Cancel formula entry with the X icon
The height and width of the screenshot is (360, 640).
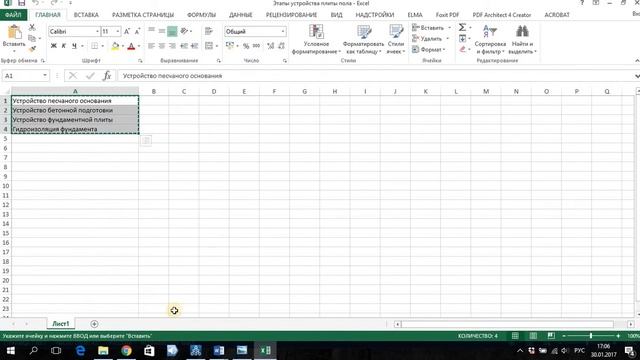(x=73, y=76)
